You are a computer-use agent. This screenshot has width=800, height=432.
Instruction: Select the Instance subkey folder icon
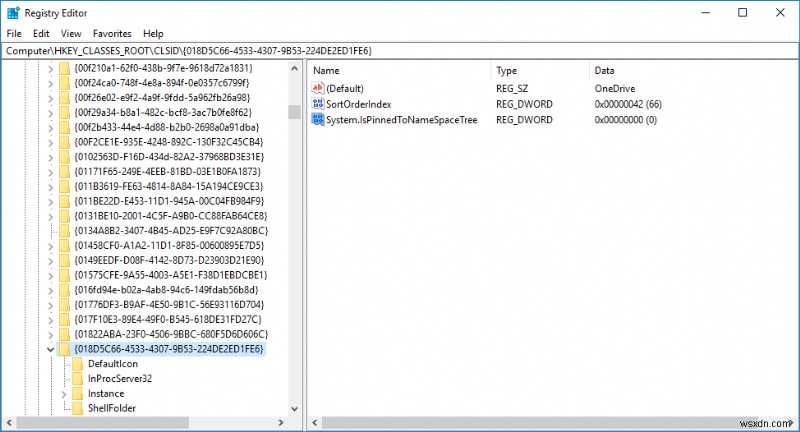pos(77,393)
